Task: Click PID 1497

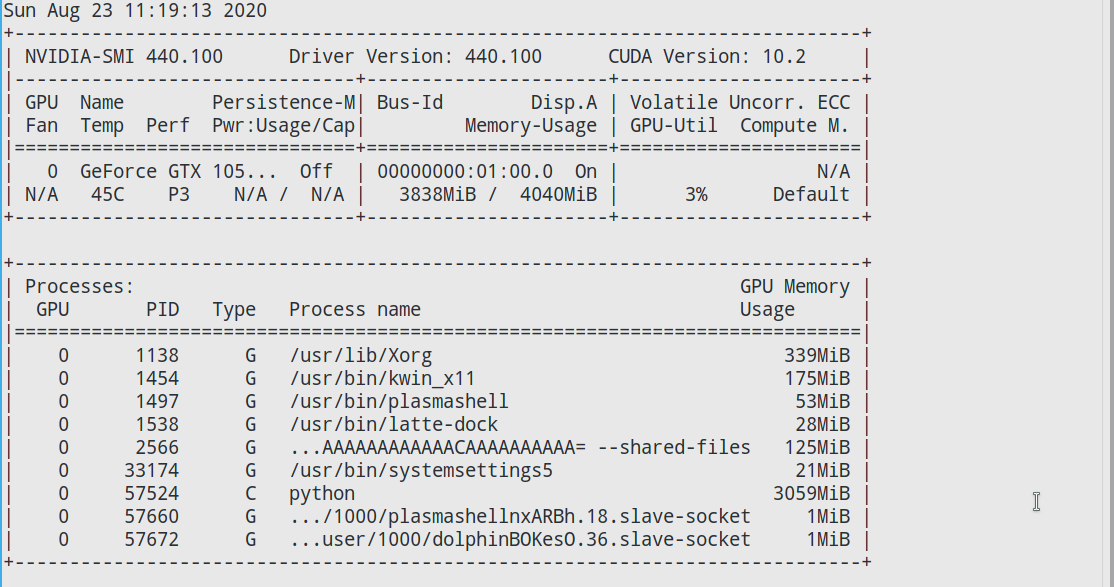Action: [157, 402]
